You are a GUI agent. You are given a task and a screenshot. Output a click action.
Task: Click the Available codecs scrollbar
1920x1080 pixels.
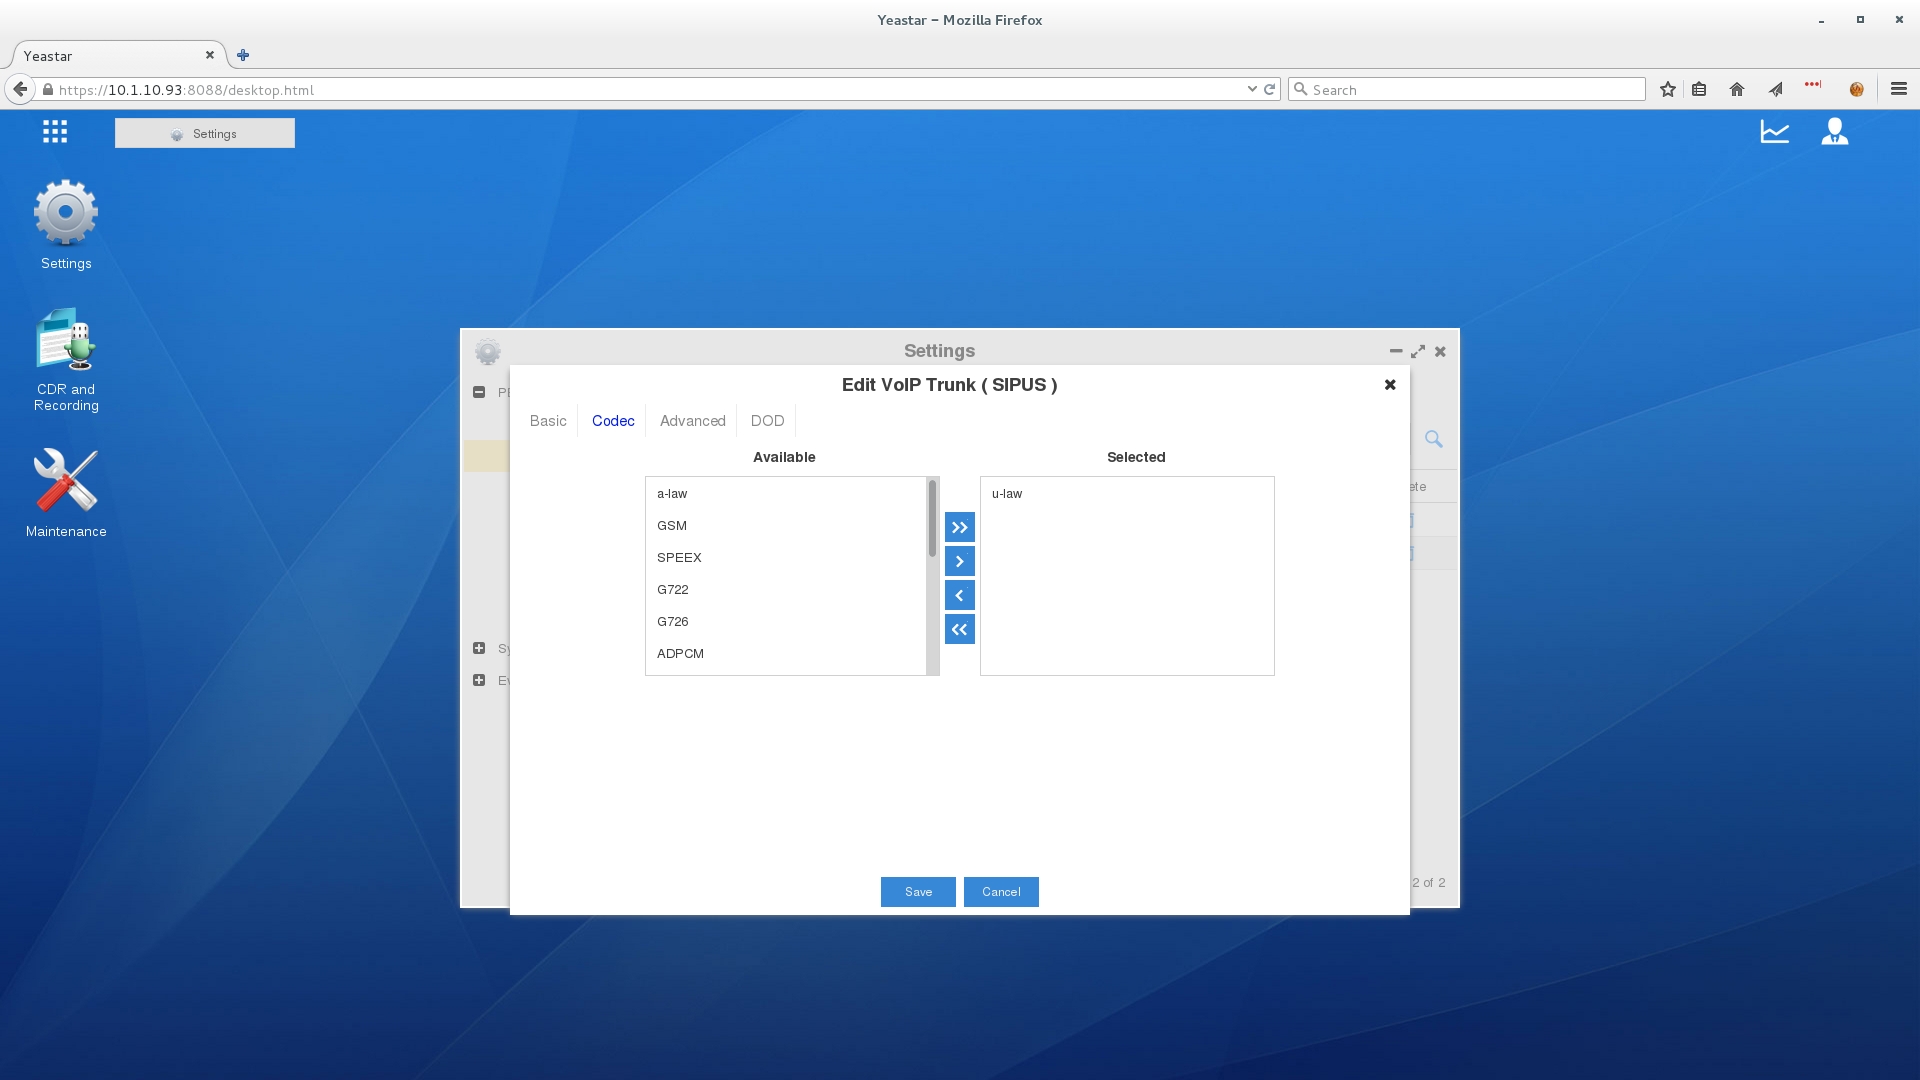pos(932,518)
